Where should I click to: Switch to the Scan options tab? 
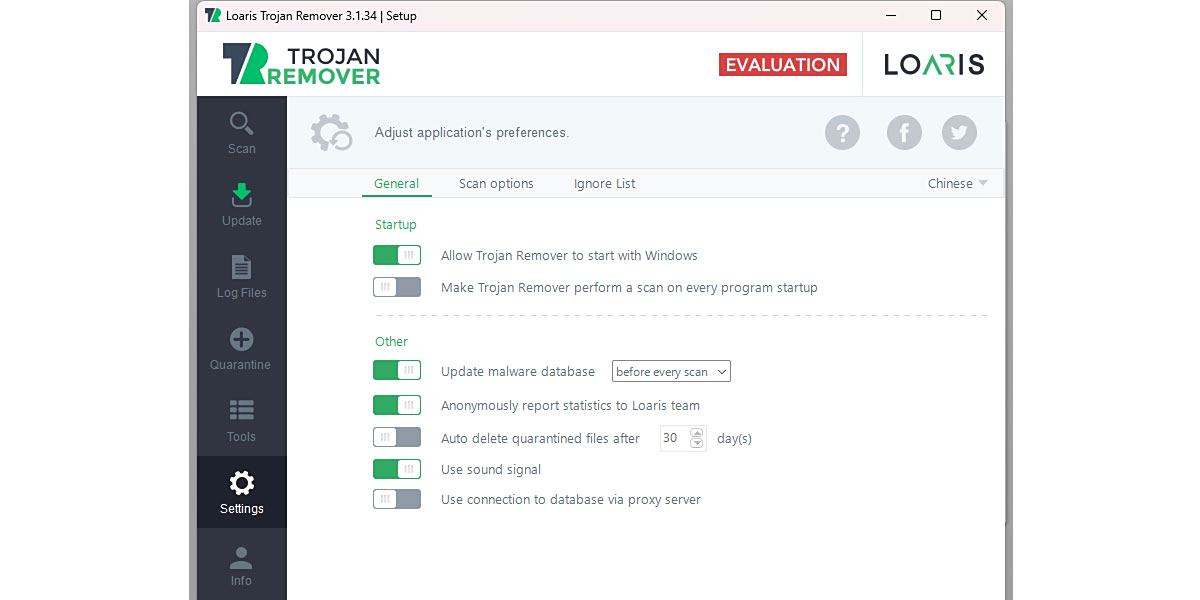(x=496, y=183)
